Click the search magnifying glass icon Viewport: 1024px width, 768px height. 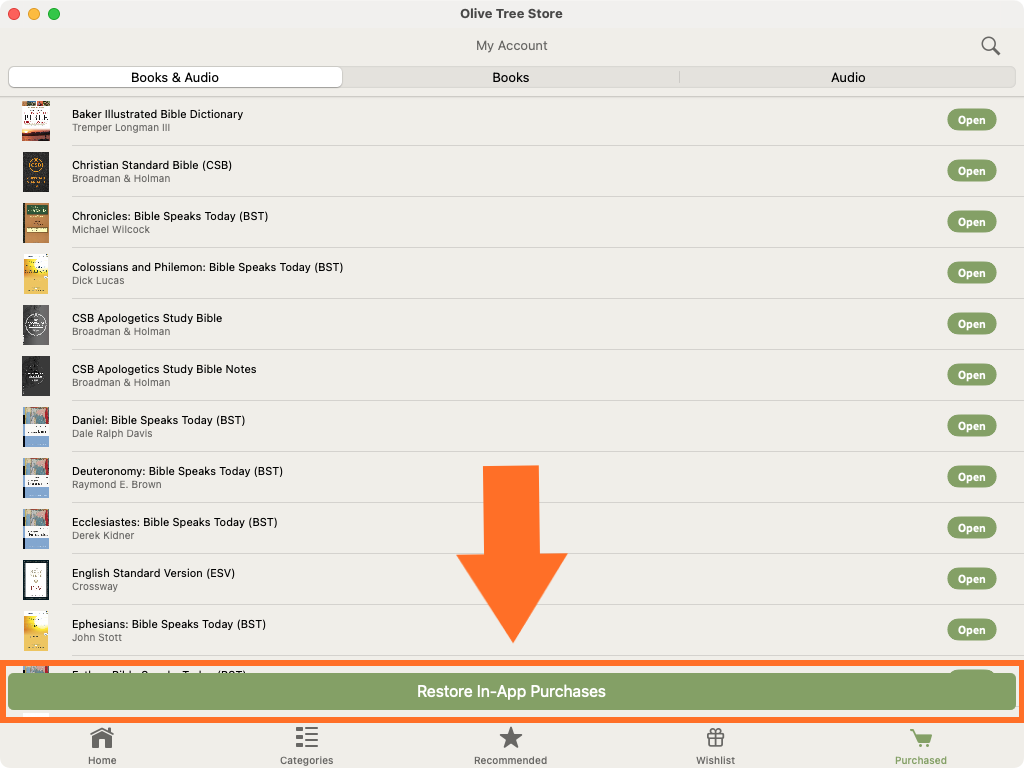click(990, 46)
